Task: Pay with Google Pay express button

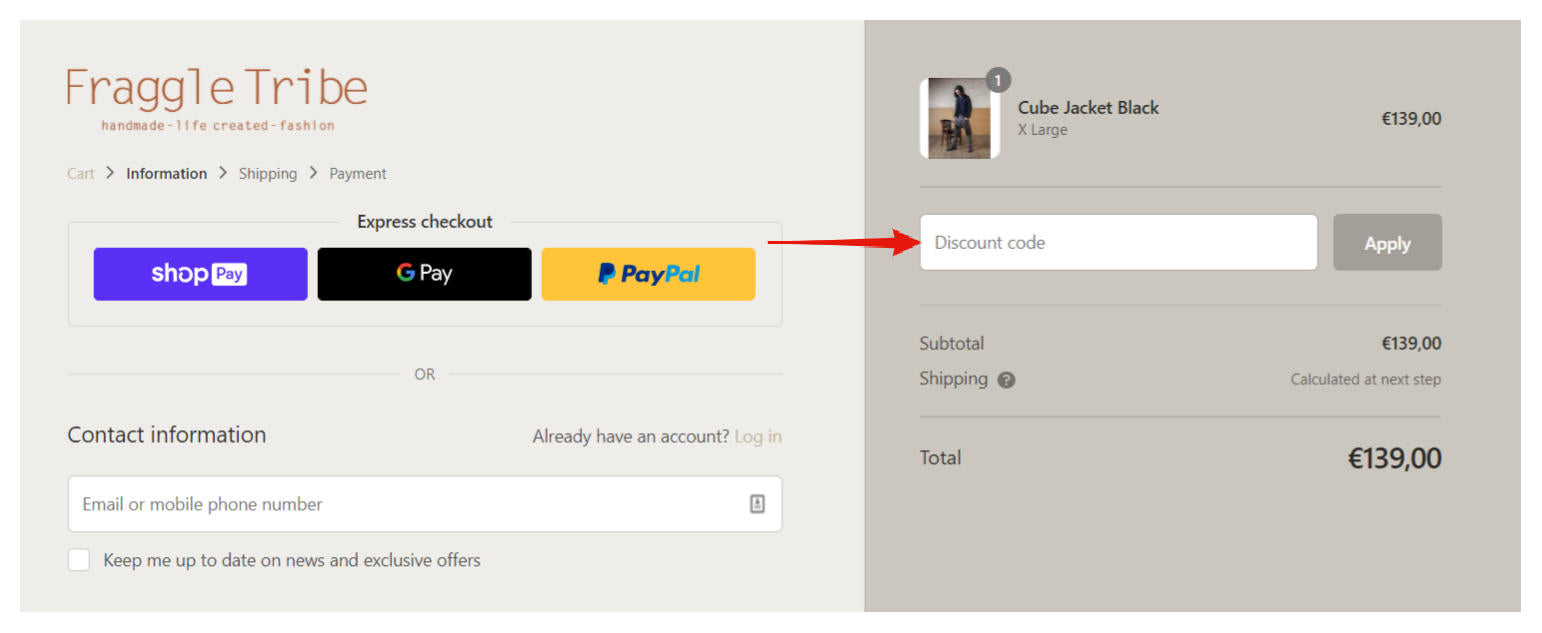Action: pyautogui.click(x=424, y=274)
